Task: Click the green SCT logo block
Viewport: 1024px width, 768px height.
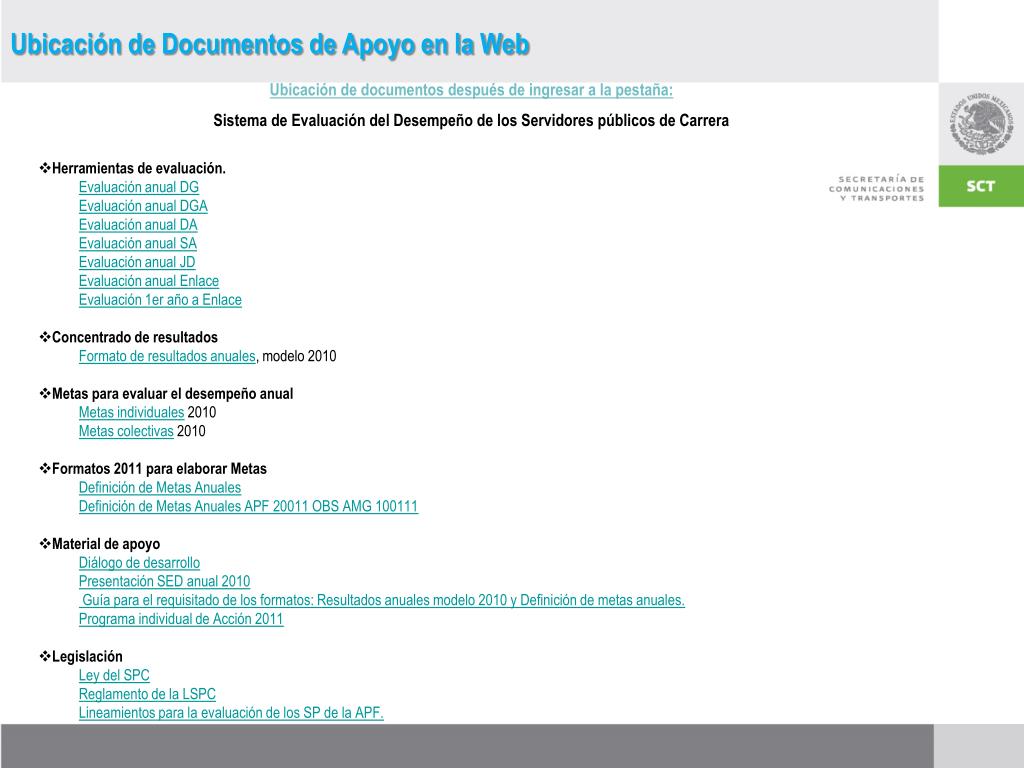Action: 981,186
